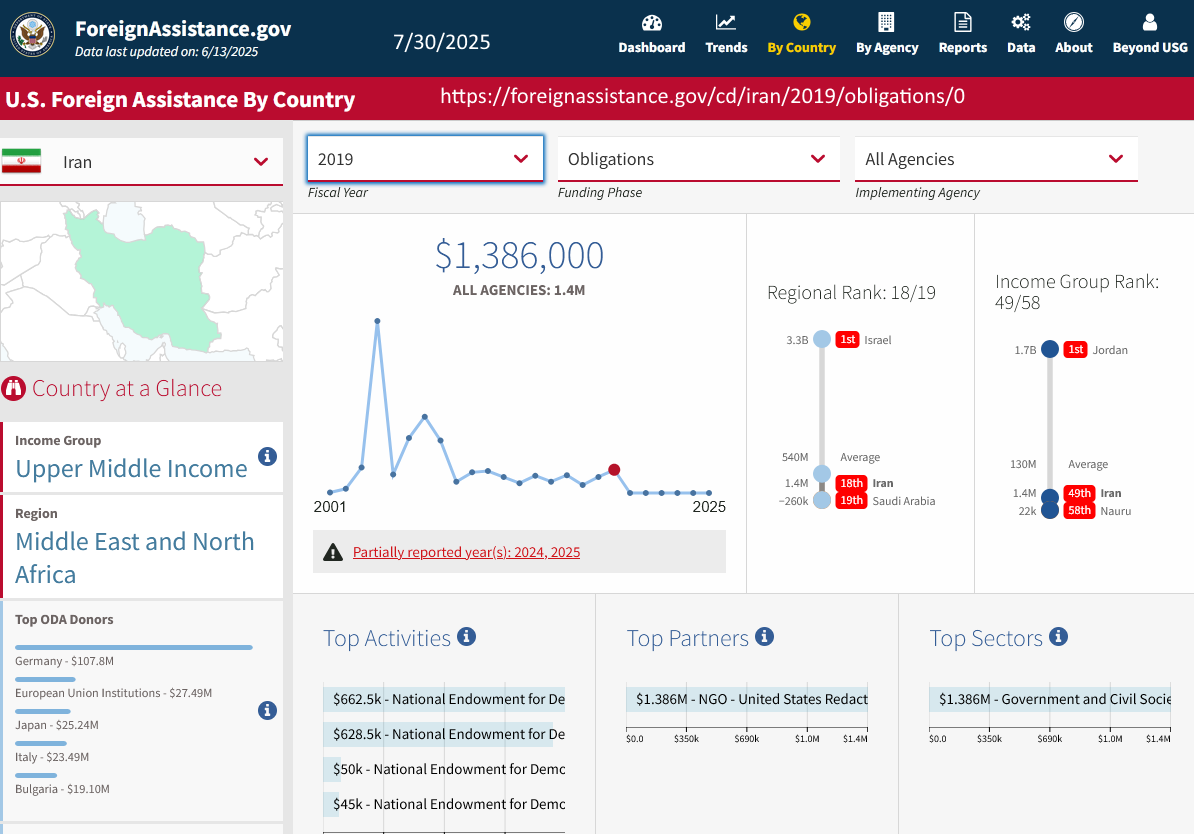
Task: Click the $50k National Endowment activity bar
Action: click(444, 769)
